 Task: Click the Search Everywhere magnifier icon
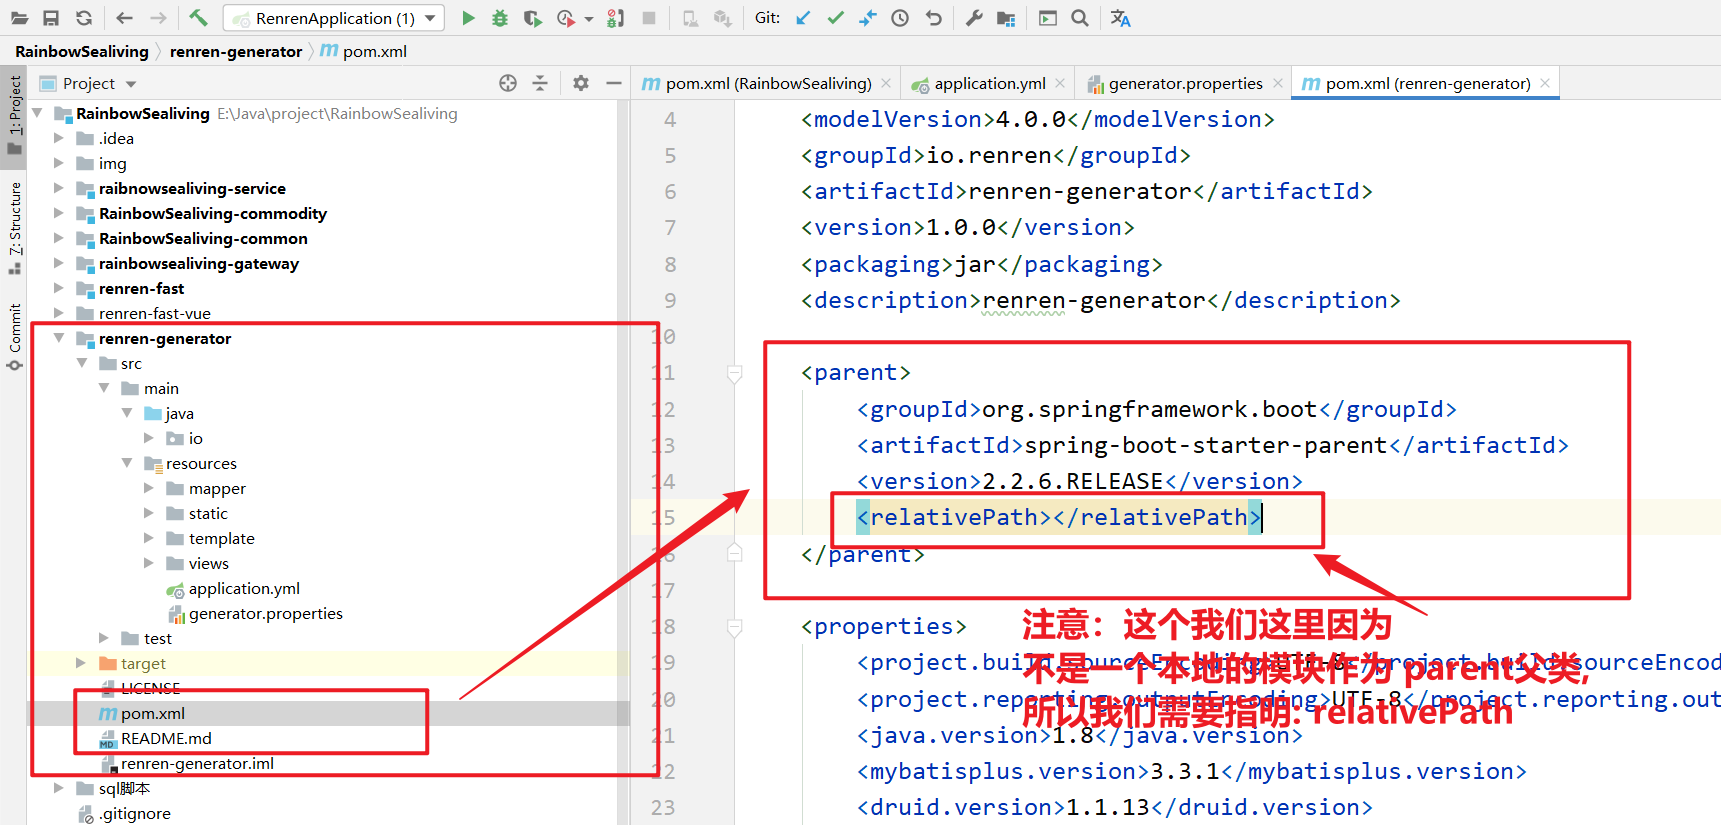point(1080,18)
